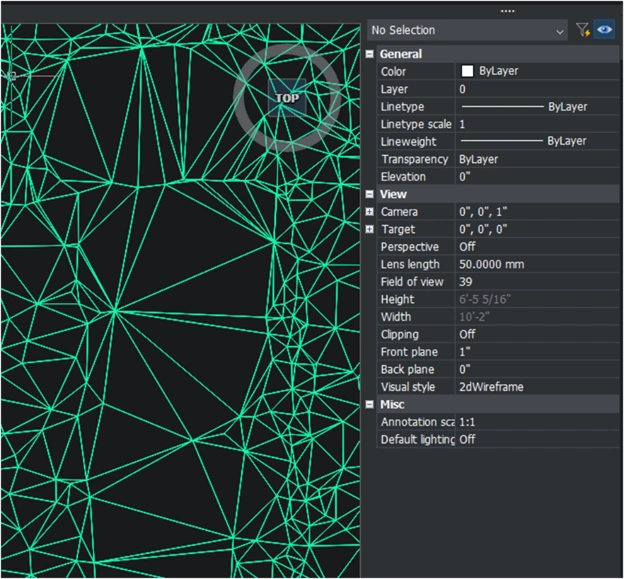This screenshot has width=624, height=579.
Task: Edit the Lens length 50.0000 mm value
Action: (x=537, y=264)
